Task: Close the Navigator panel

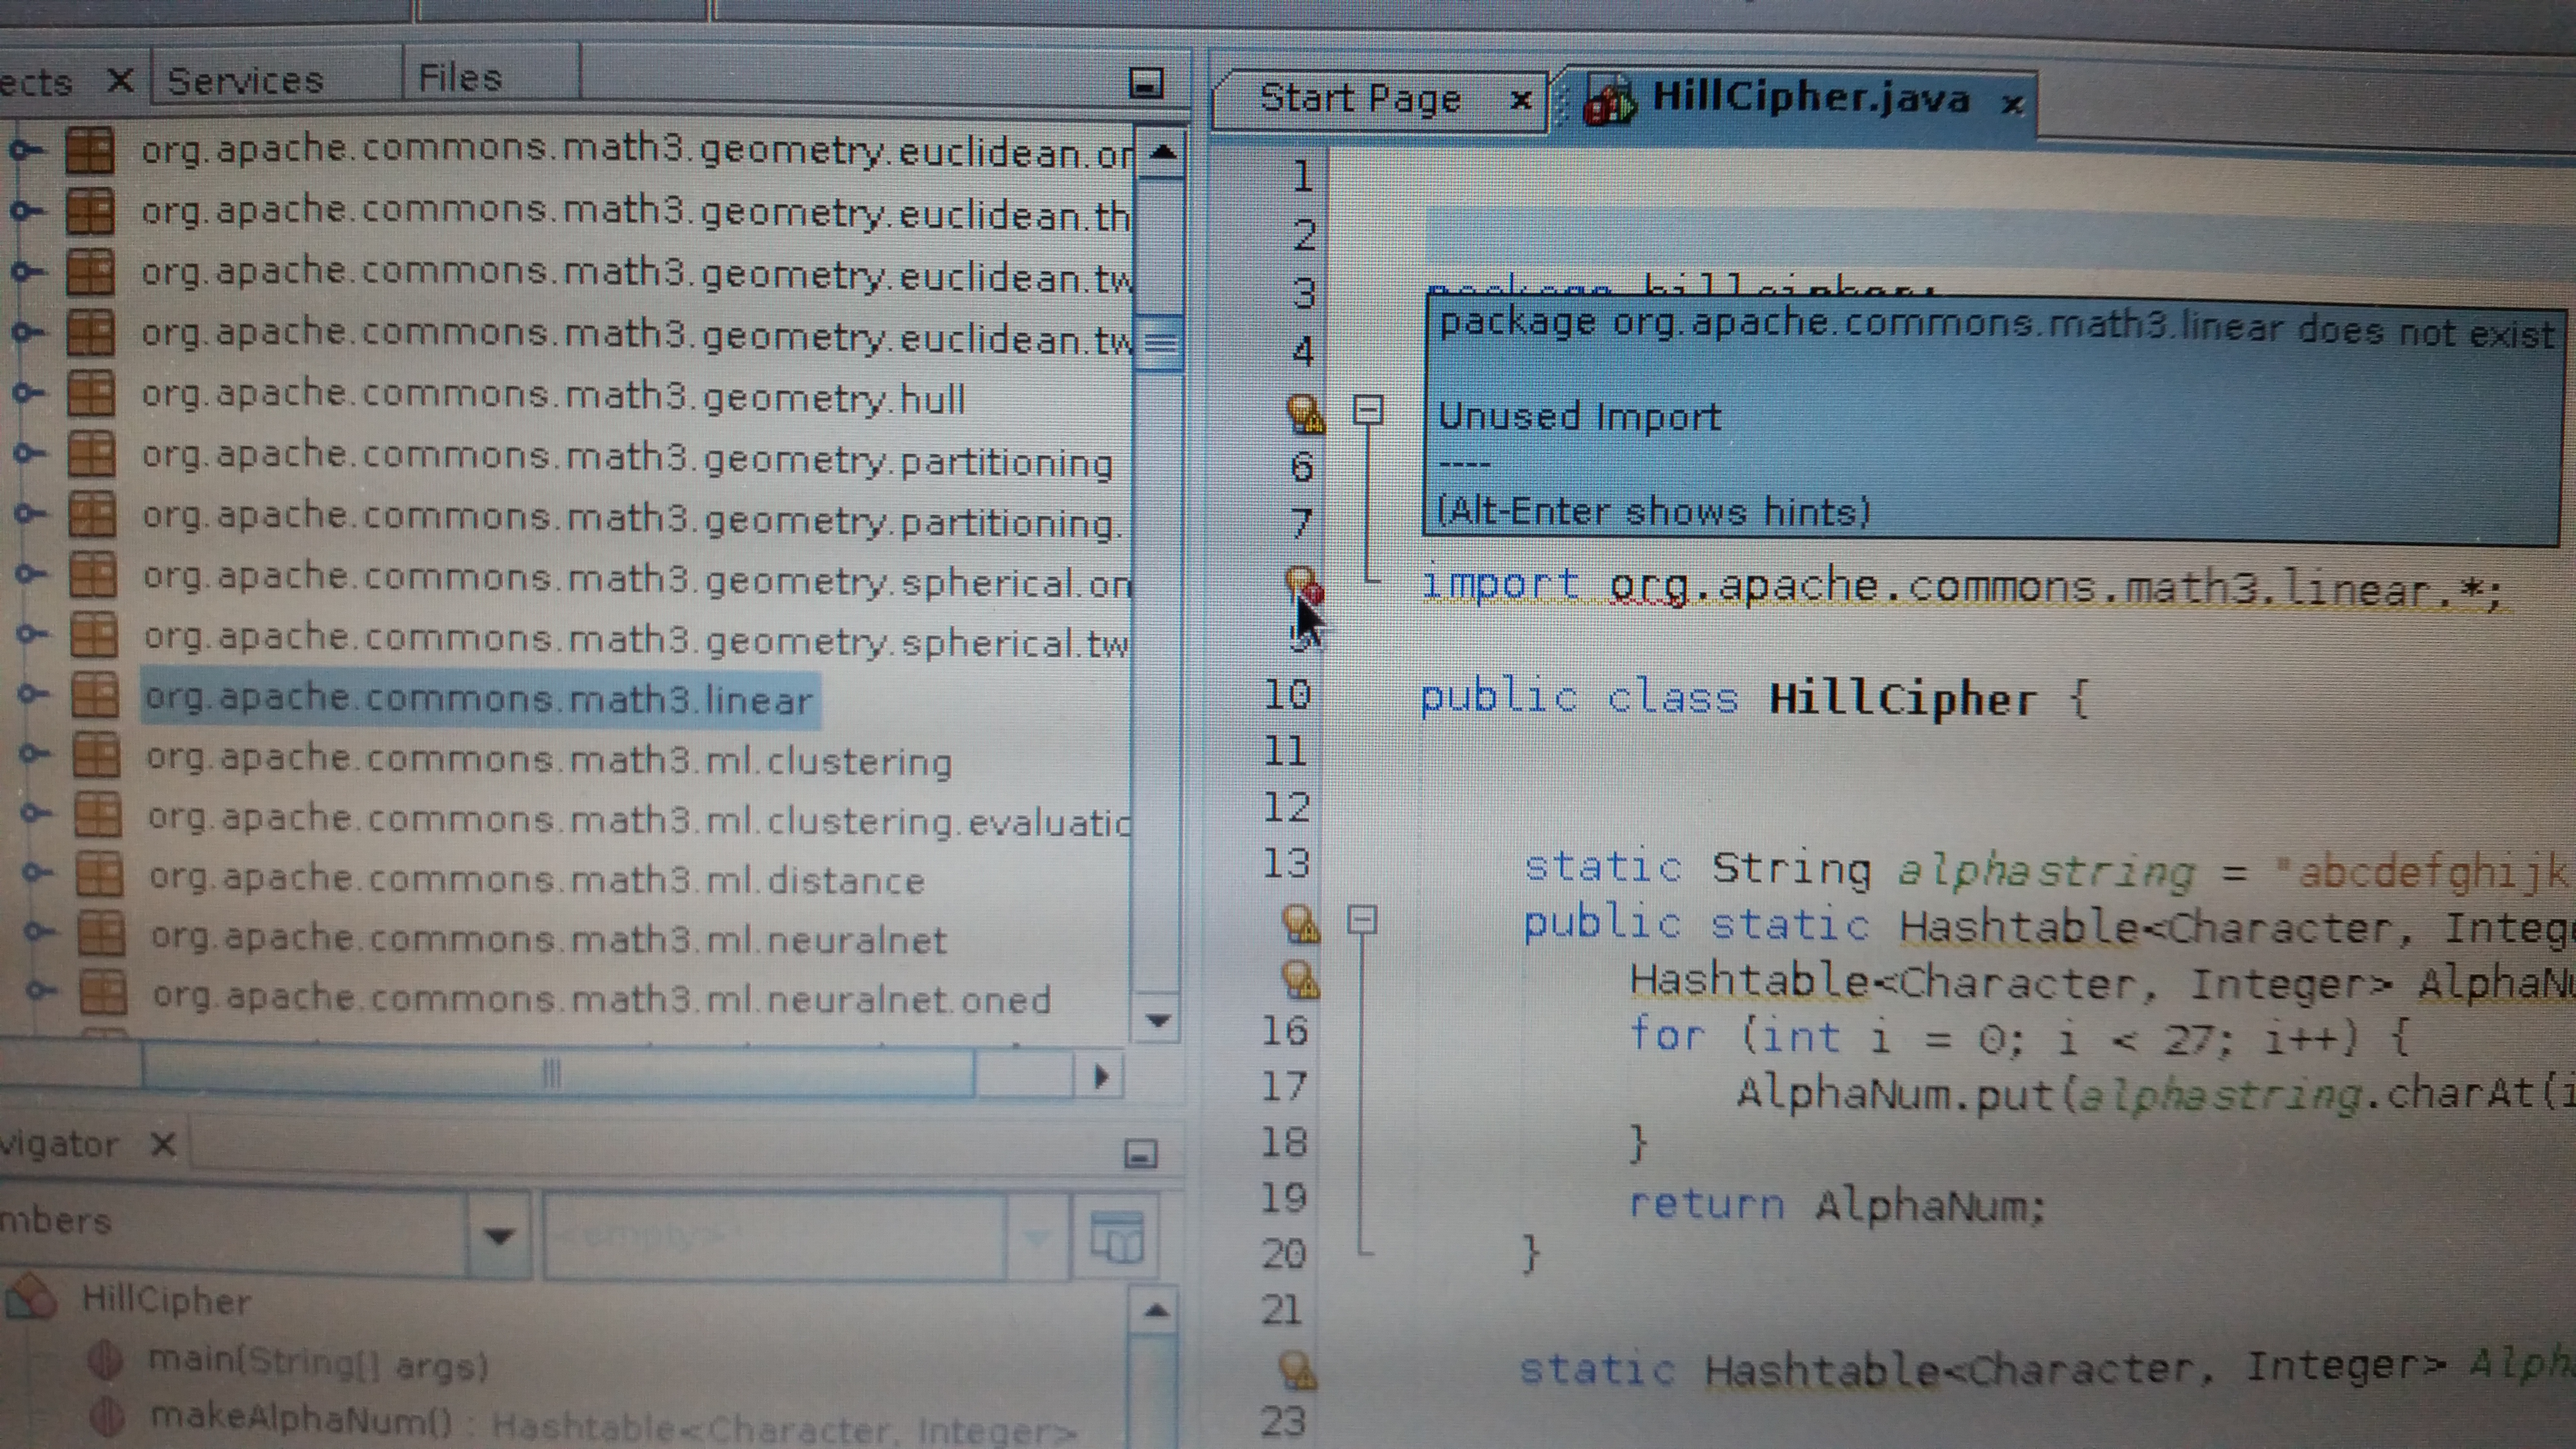Action: (x=163, y=1143)
